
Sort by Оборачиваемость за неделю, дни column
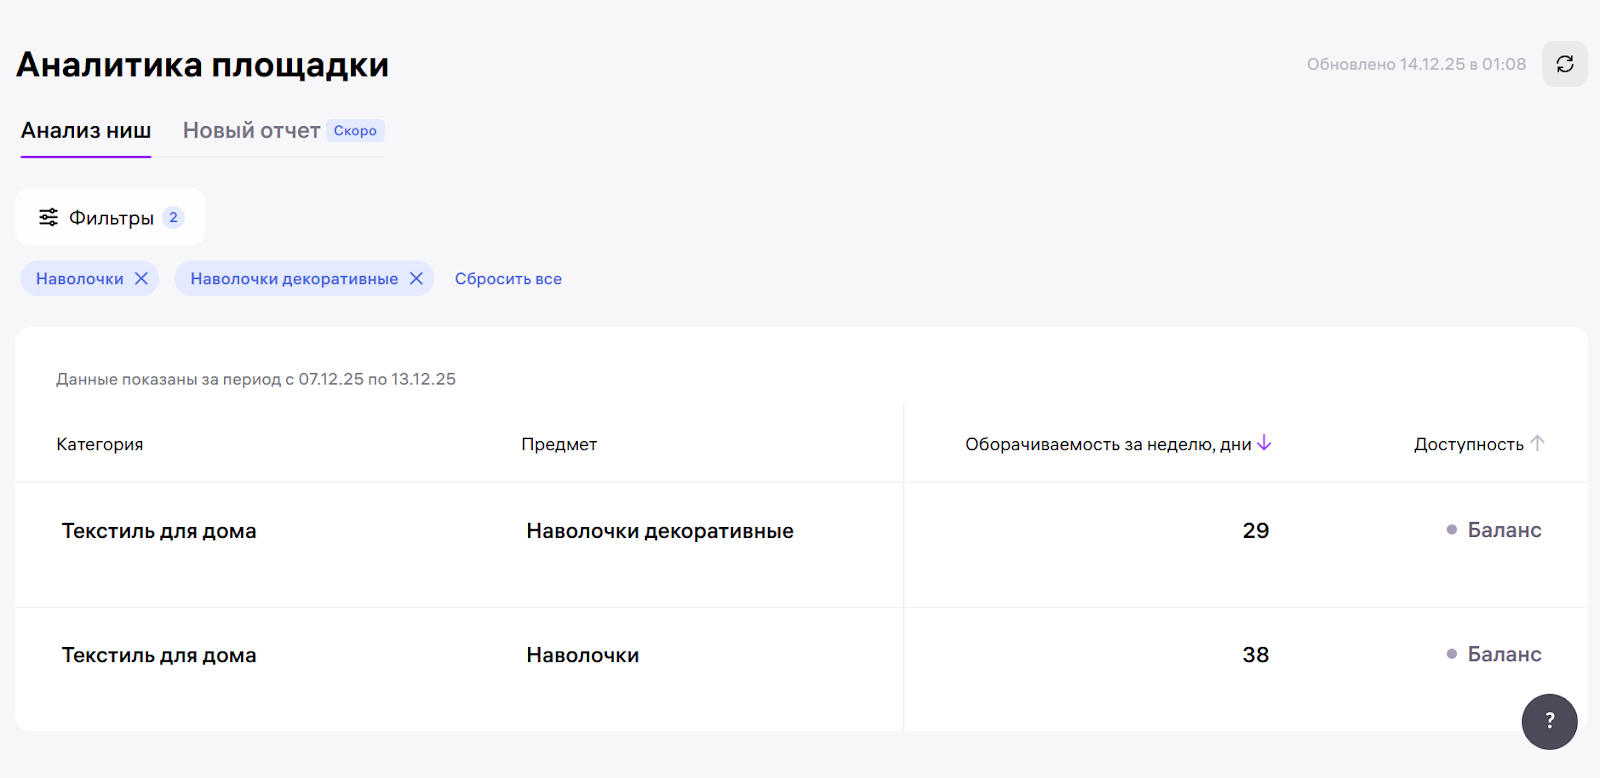1118,444
